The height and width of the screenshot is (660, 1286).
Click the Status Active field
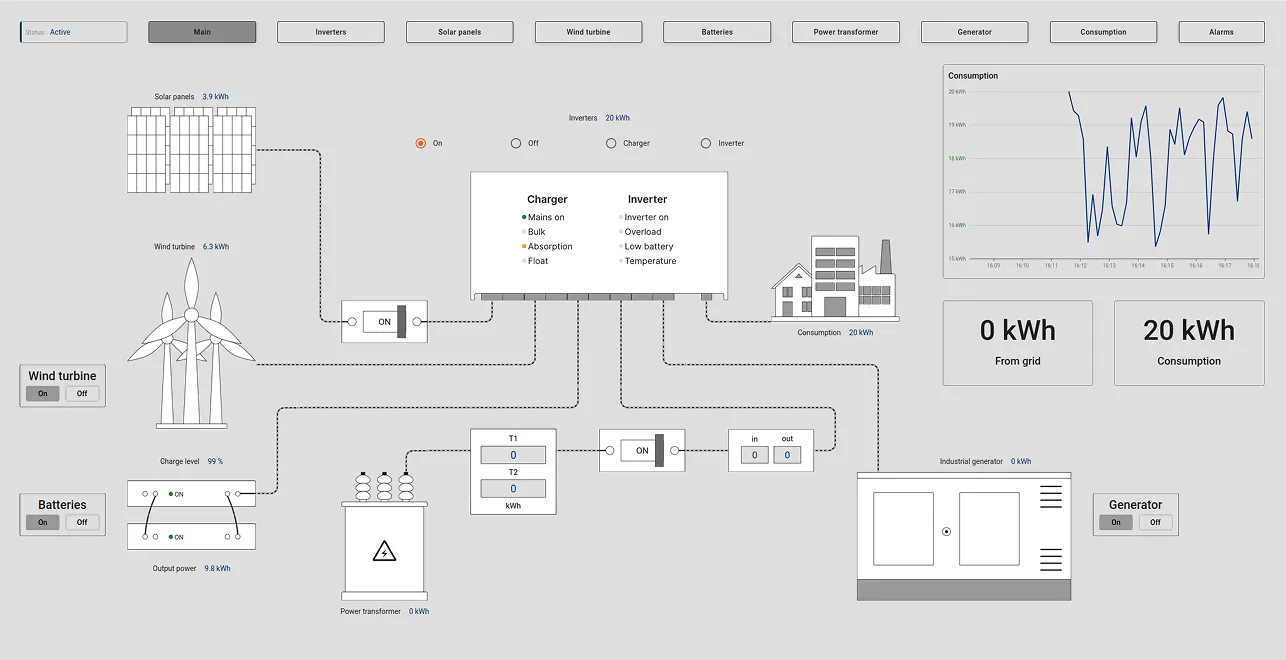click(73, 31)
